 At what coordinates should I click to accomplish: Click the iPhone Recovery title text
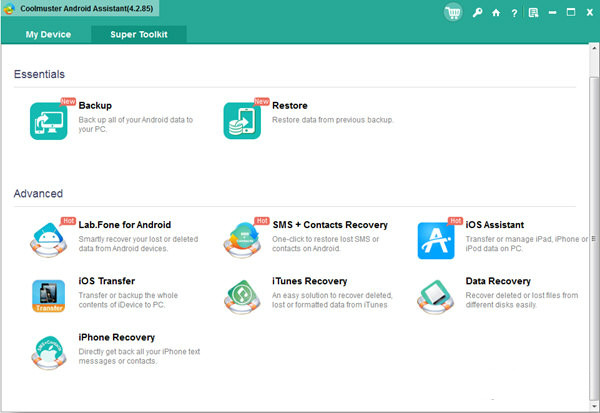(x=117, y=337)
